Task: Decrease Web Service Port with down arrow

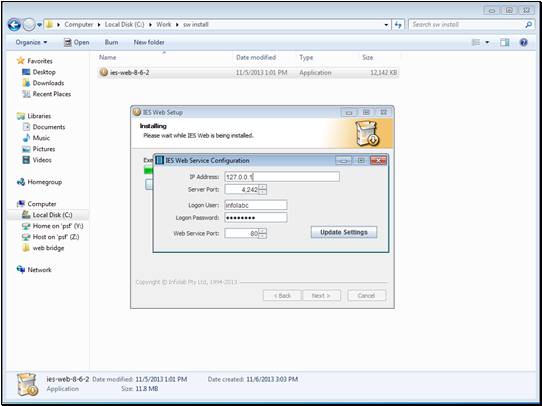Action: click(x=262, y=236)
